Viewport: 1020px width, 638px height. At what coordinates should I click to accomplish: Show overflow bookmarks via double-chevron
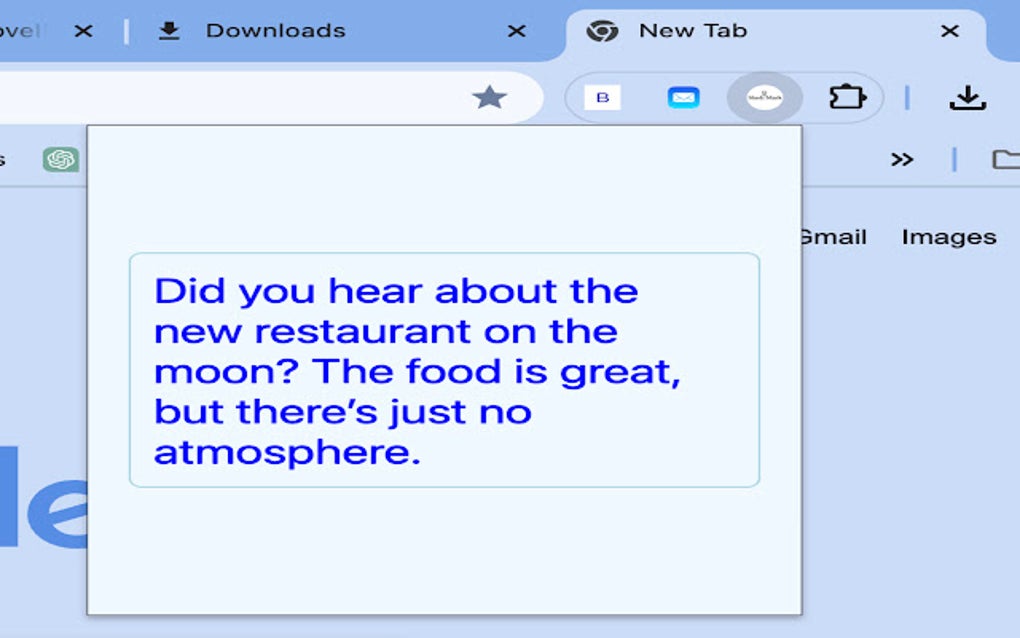[x=903, y=160]
